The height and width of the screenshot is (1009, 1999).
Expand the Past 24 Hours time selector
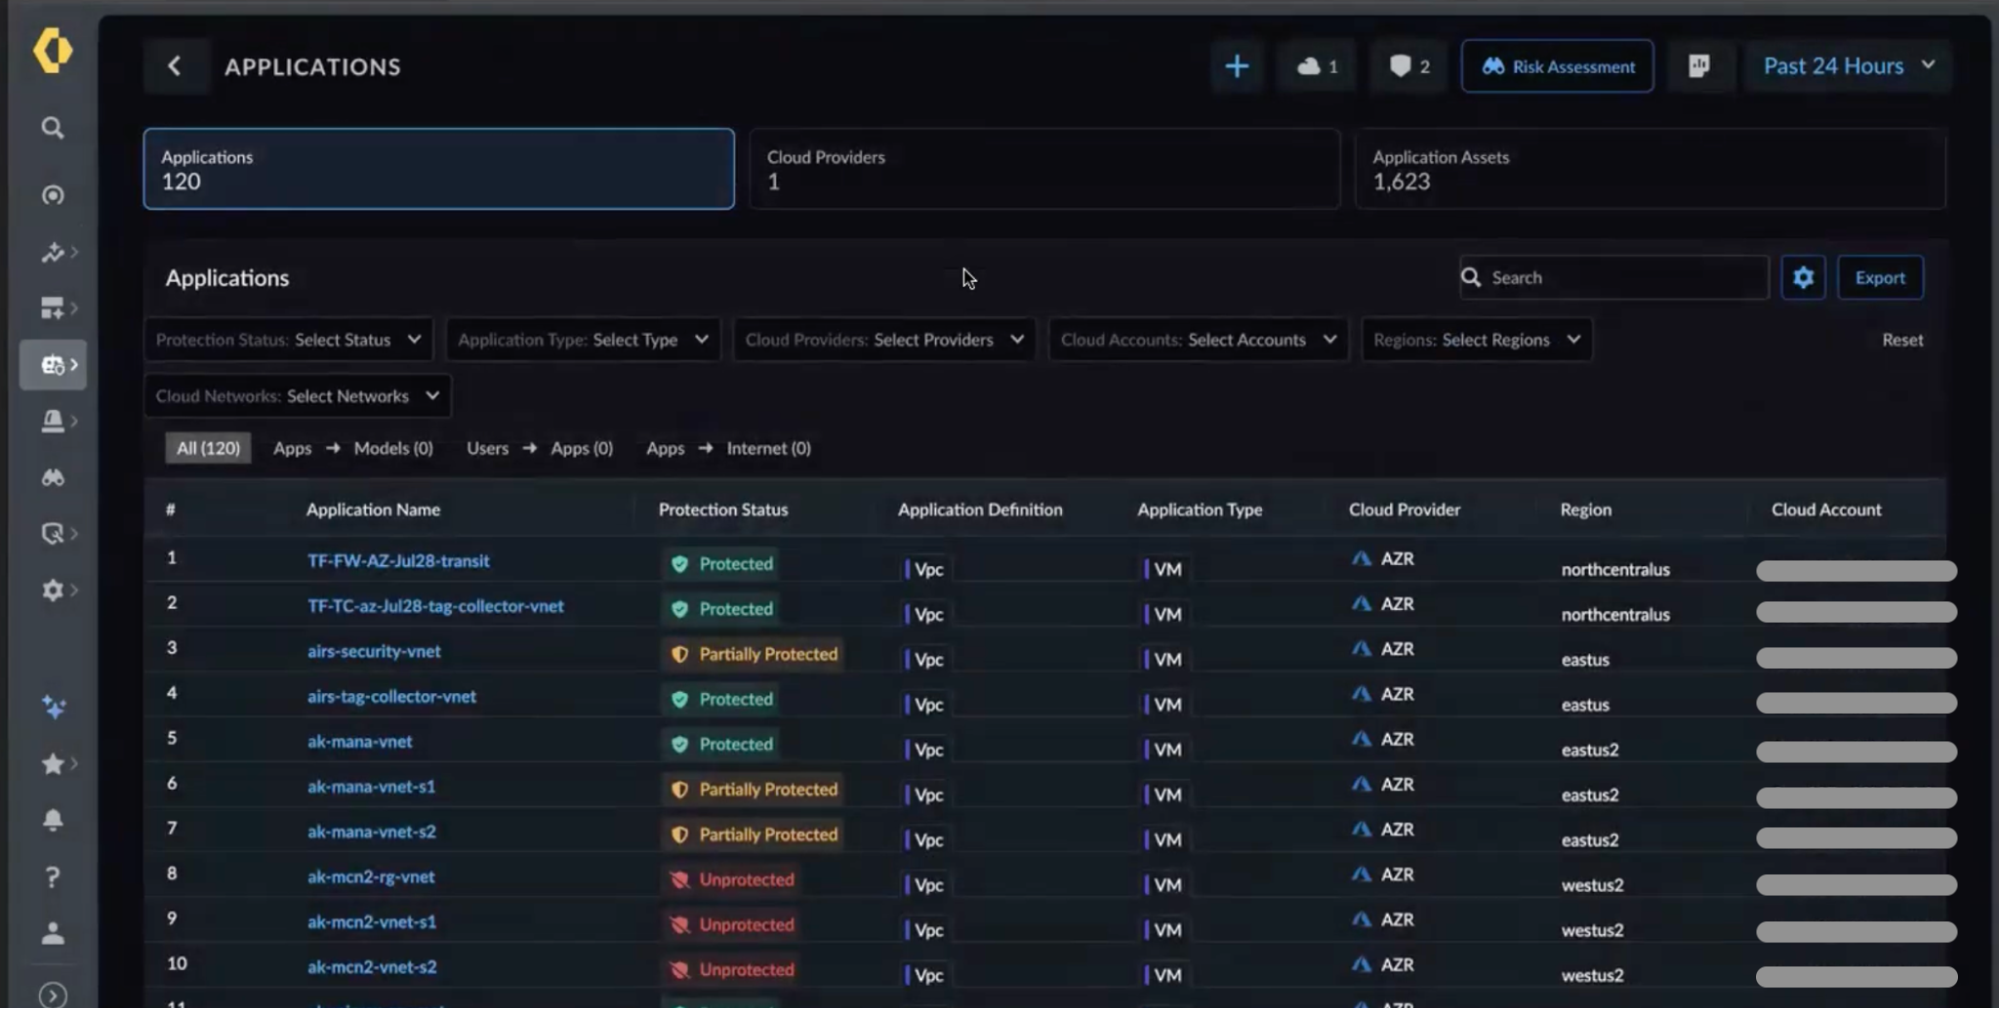1849,66
